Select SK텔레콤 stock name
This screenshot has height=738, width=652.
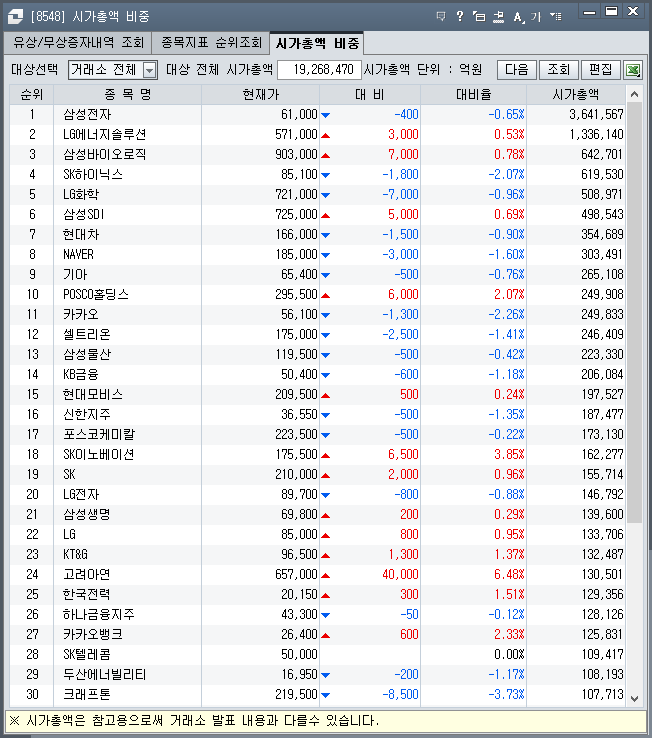(x=87, y=655)
